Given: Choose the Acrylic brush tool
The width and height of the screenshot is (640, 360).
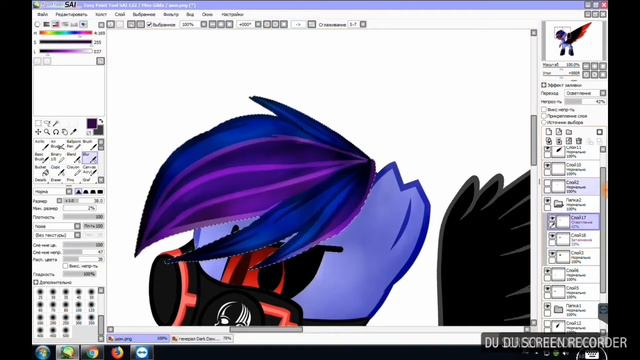Looking at the screenshot, I should (41, 144).
